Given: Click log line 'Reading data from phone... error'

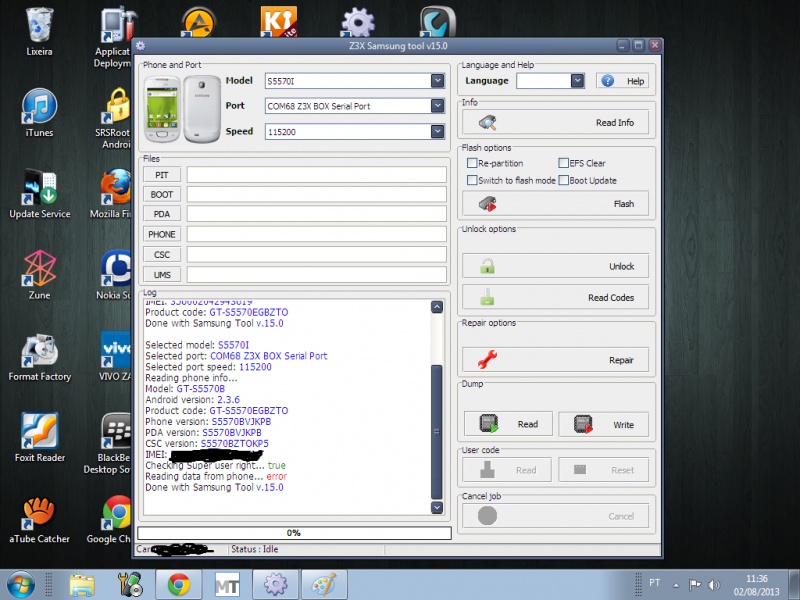Looking at the screenshot, I should tap(216, 476).
